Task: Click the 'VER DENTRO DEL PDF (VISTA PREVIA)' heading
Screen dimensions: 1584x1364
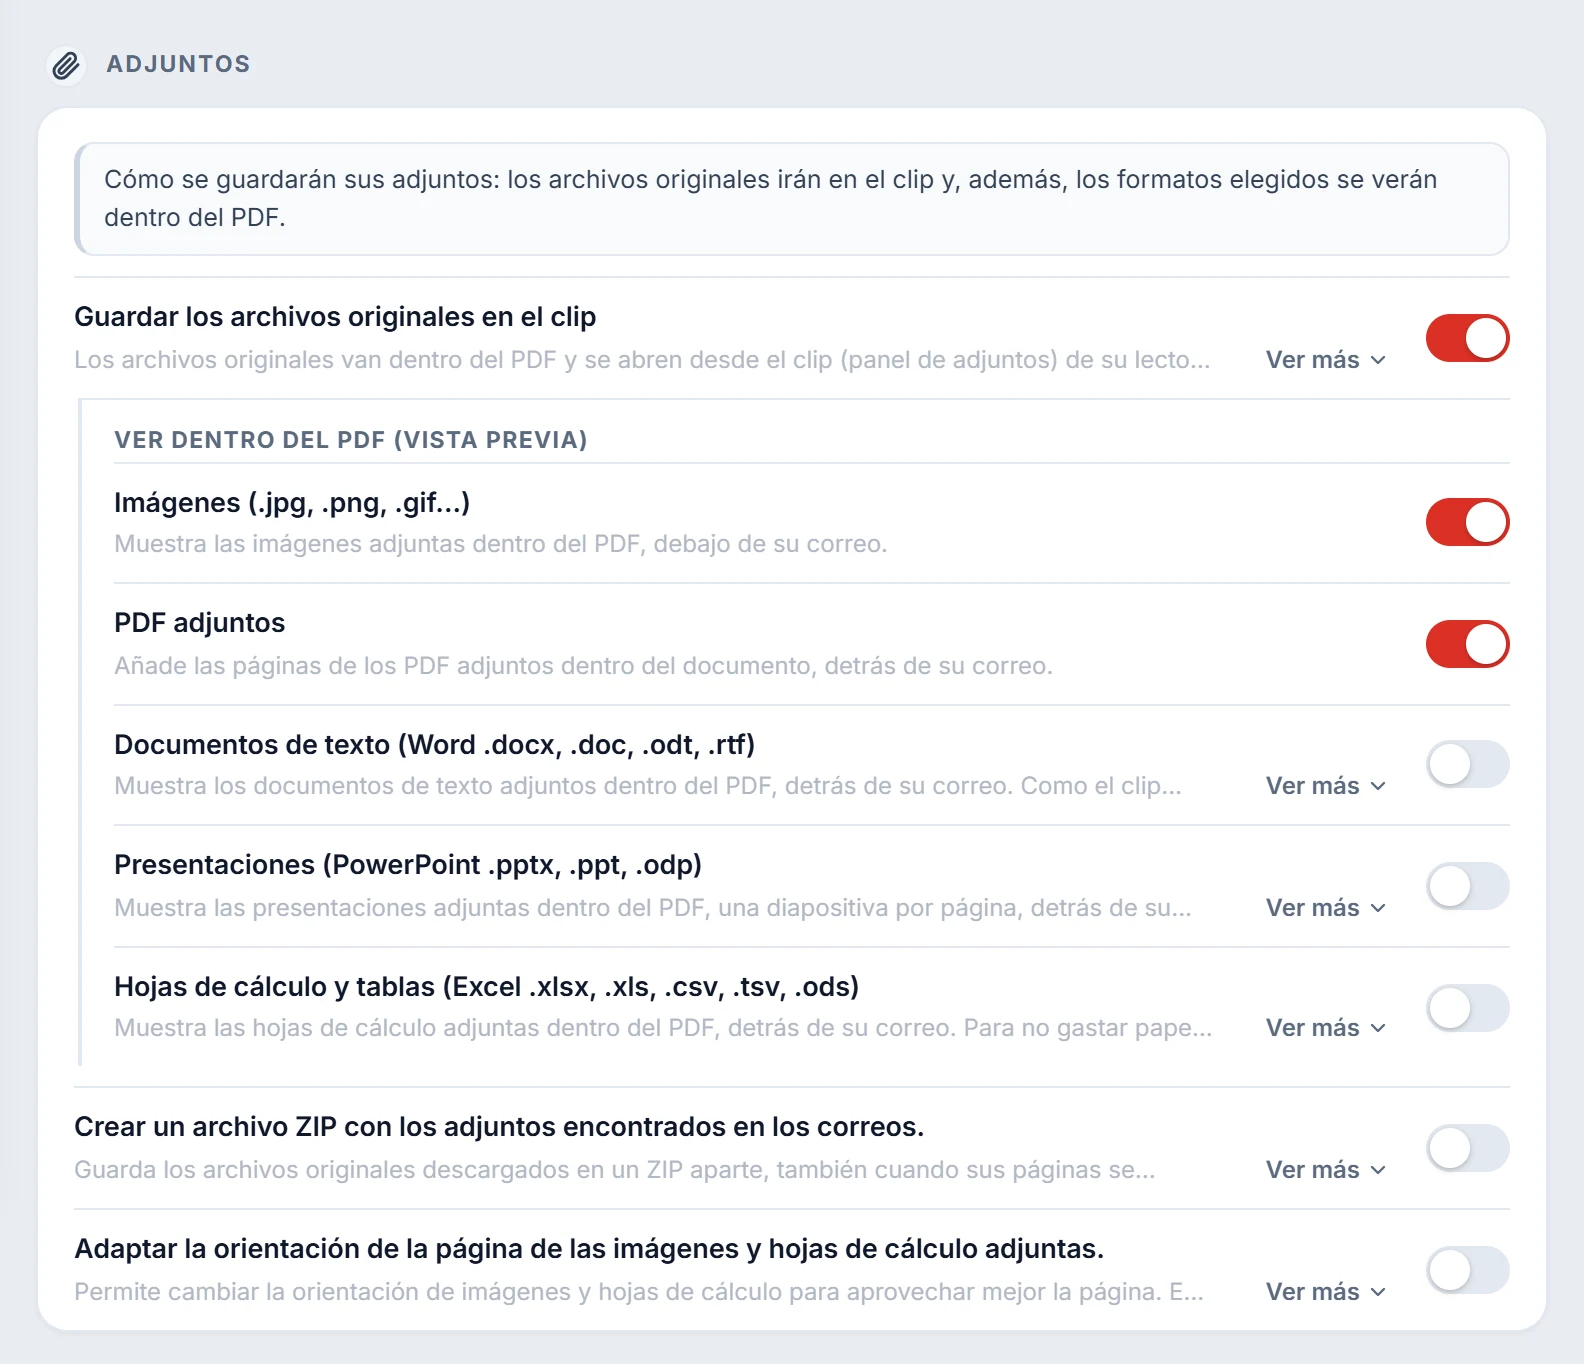Action: (351, 440)
